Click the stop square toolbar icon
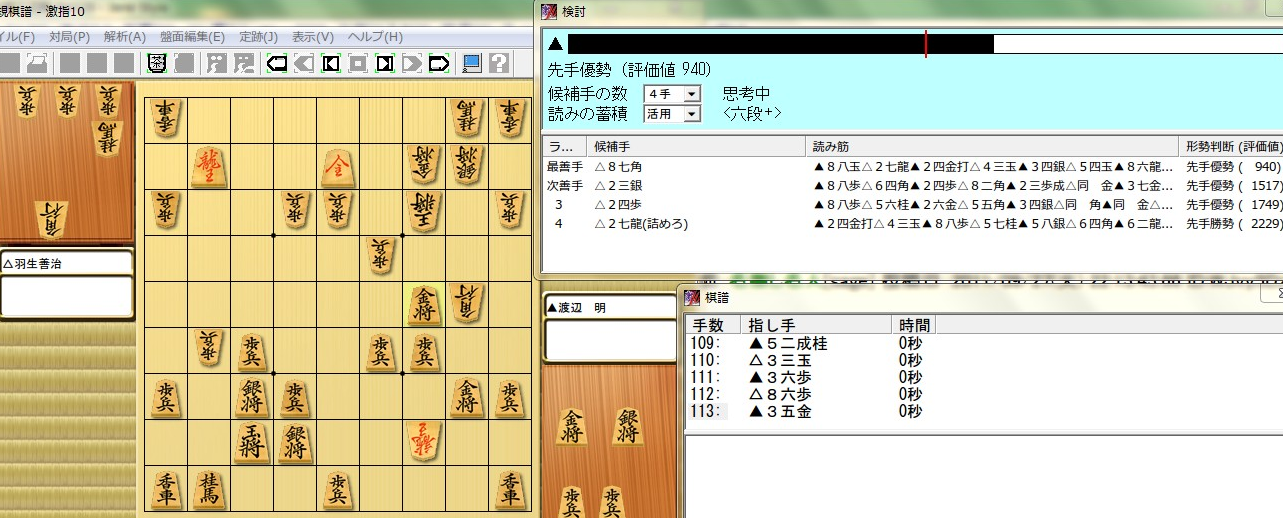Screen dimensions: 1283x518 358,64
